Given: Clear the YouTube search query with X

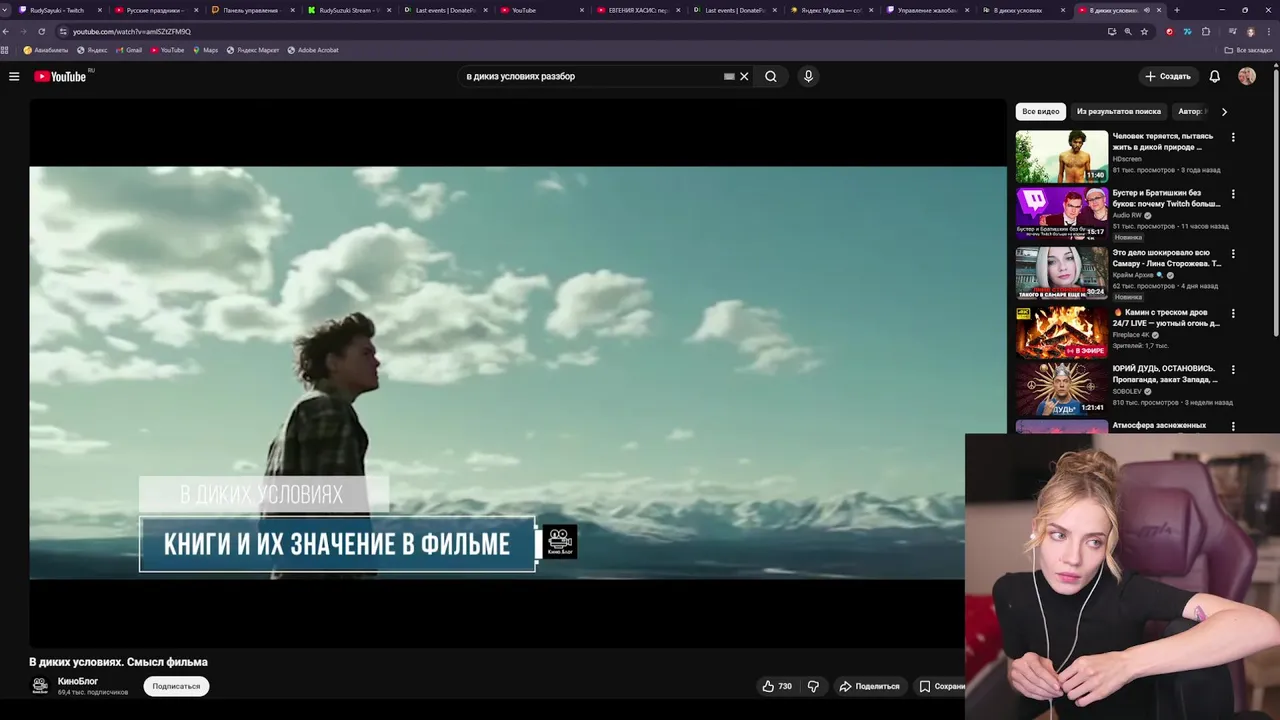Looking at the screenshot, I should point(744,76).
